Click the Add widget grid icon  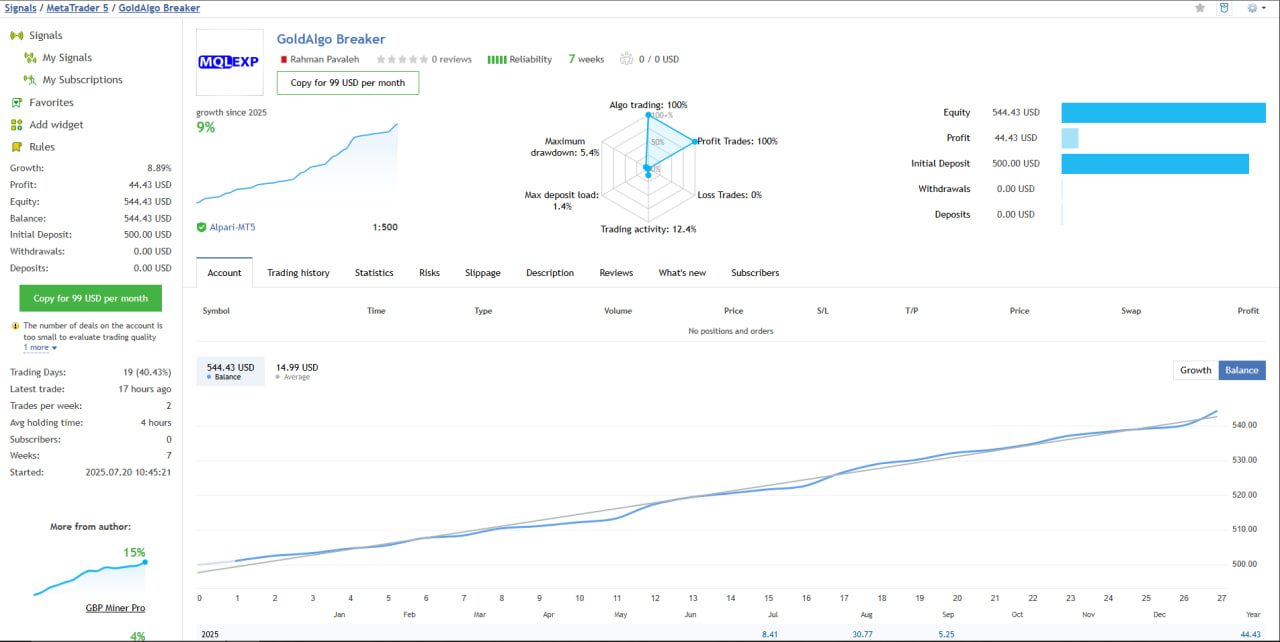click(17, 125)
